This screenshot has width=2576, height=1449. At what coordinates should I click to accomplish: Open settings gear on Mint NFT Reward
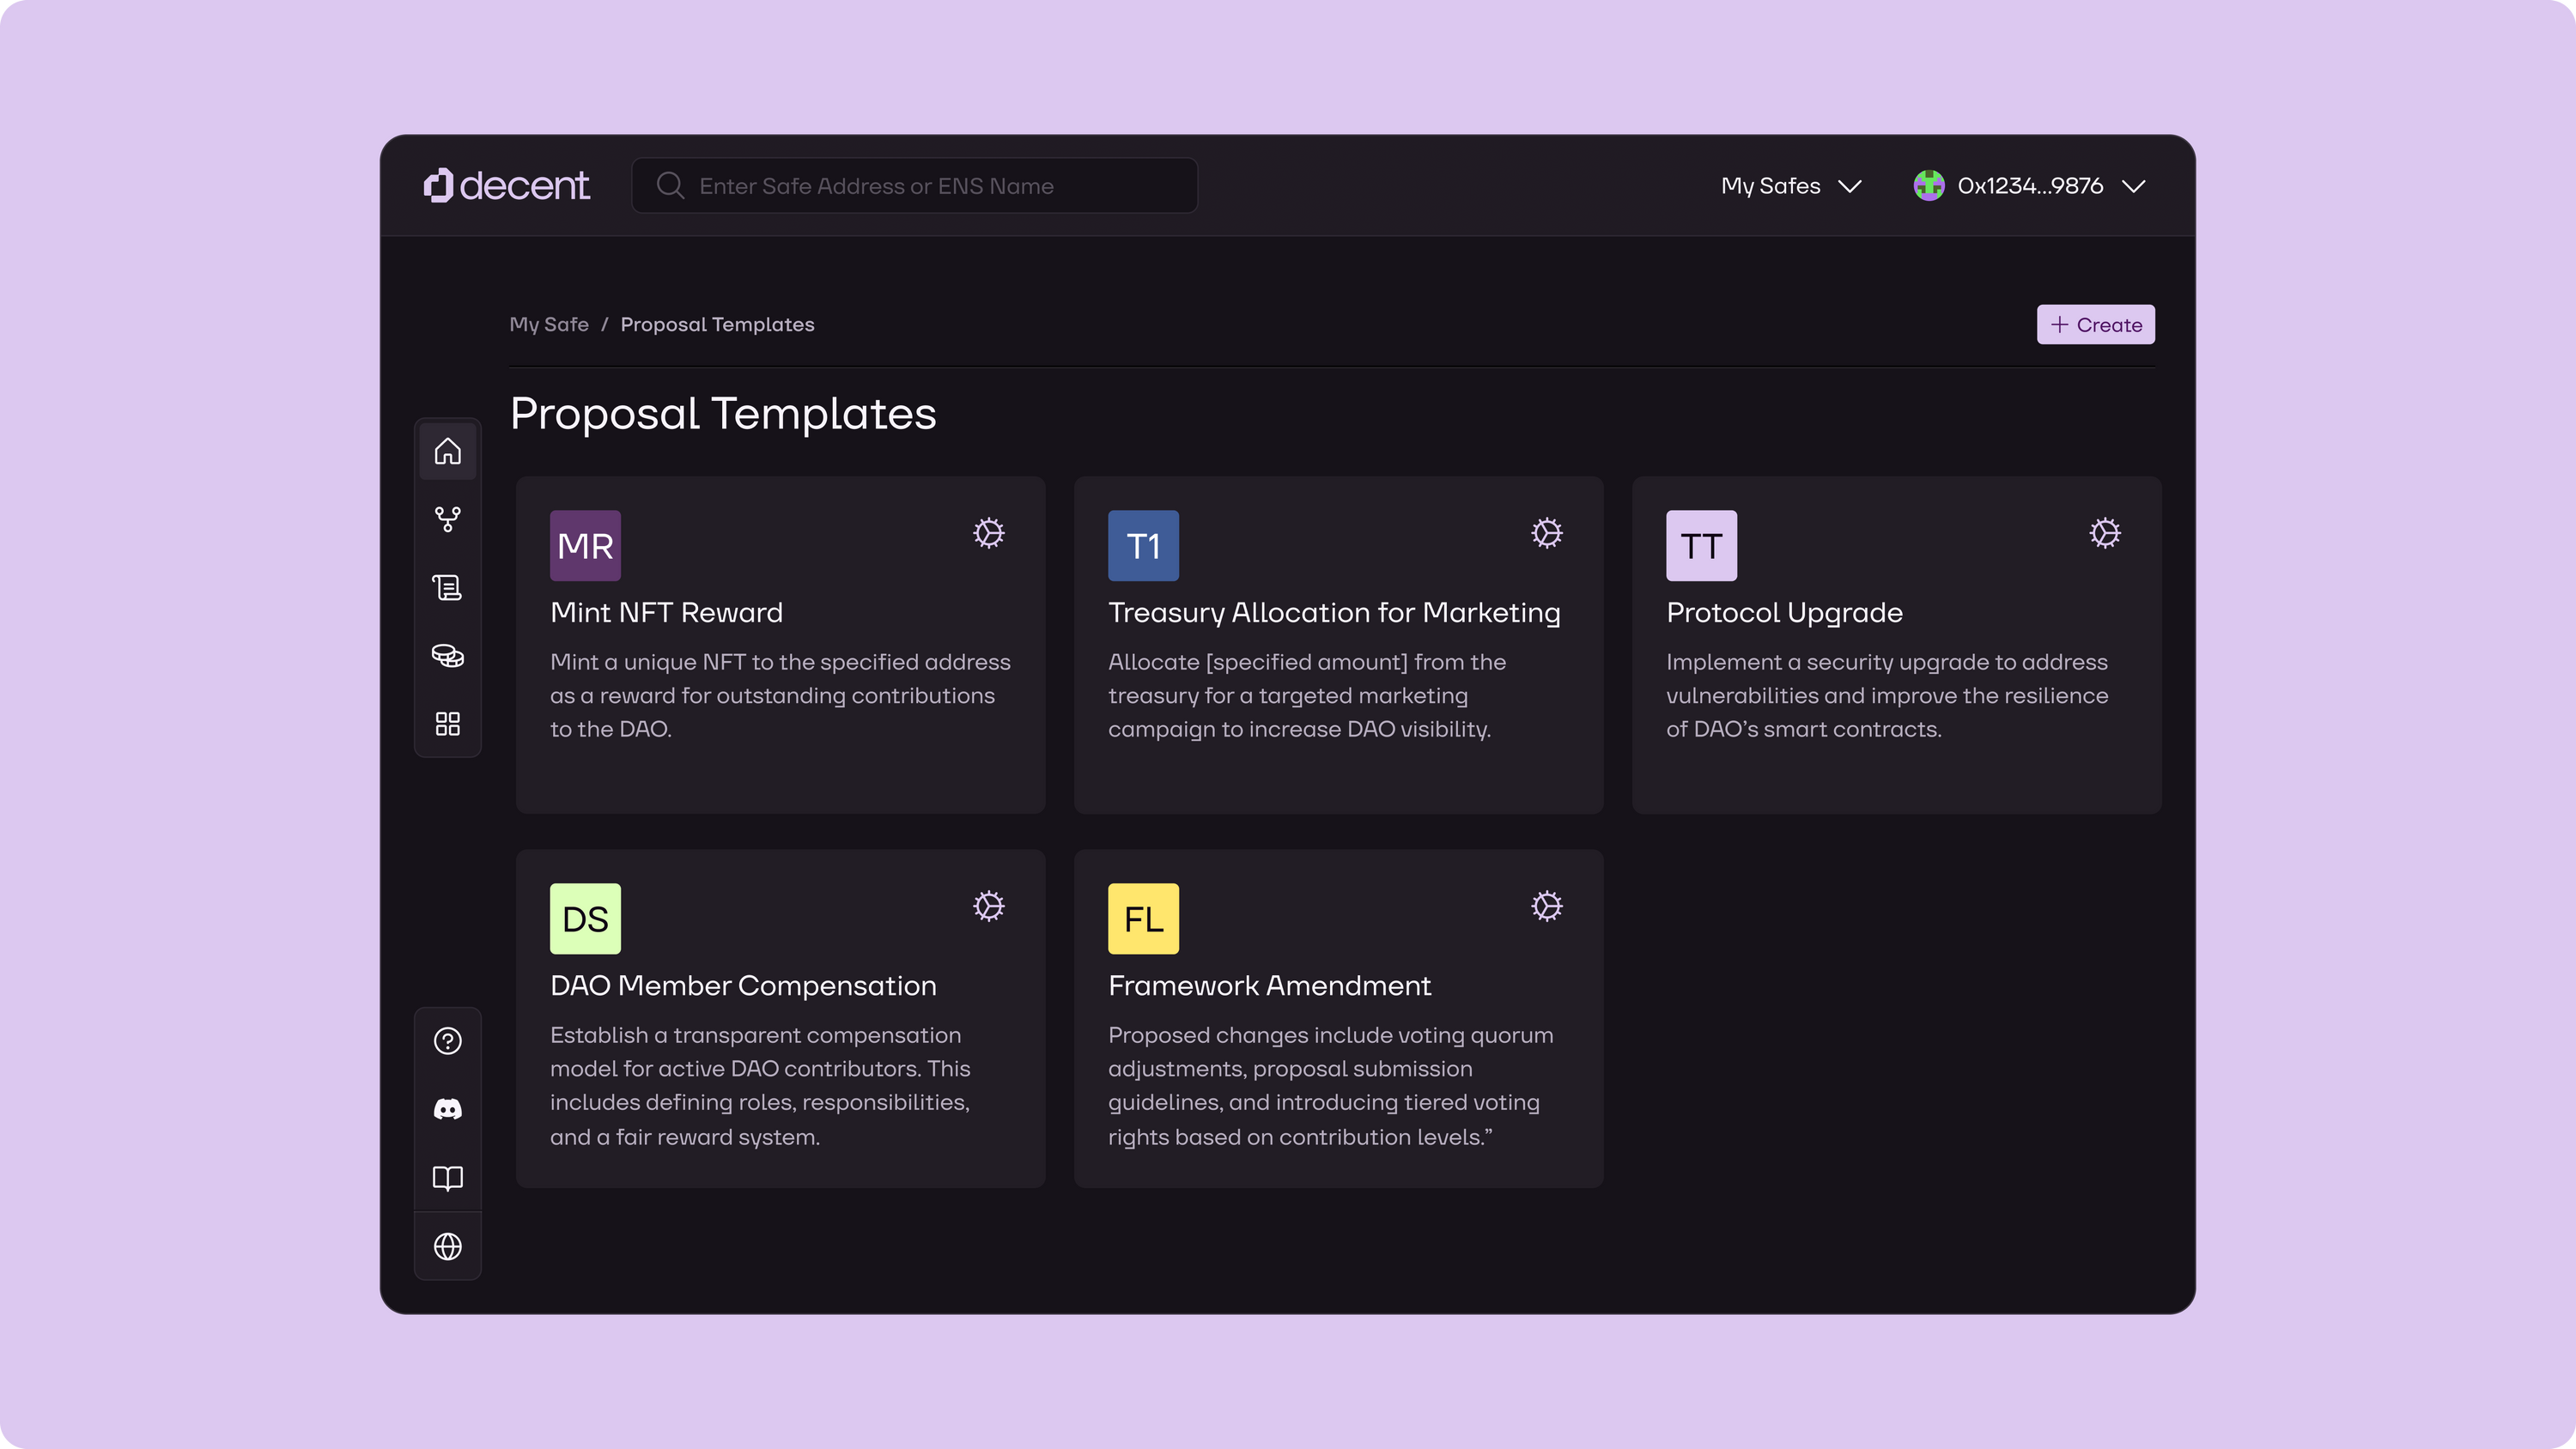coord(988,533)
